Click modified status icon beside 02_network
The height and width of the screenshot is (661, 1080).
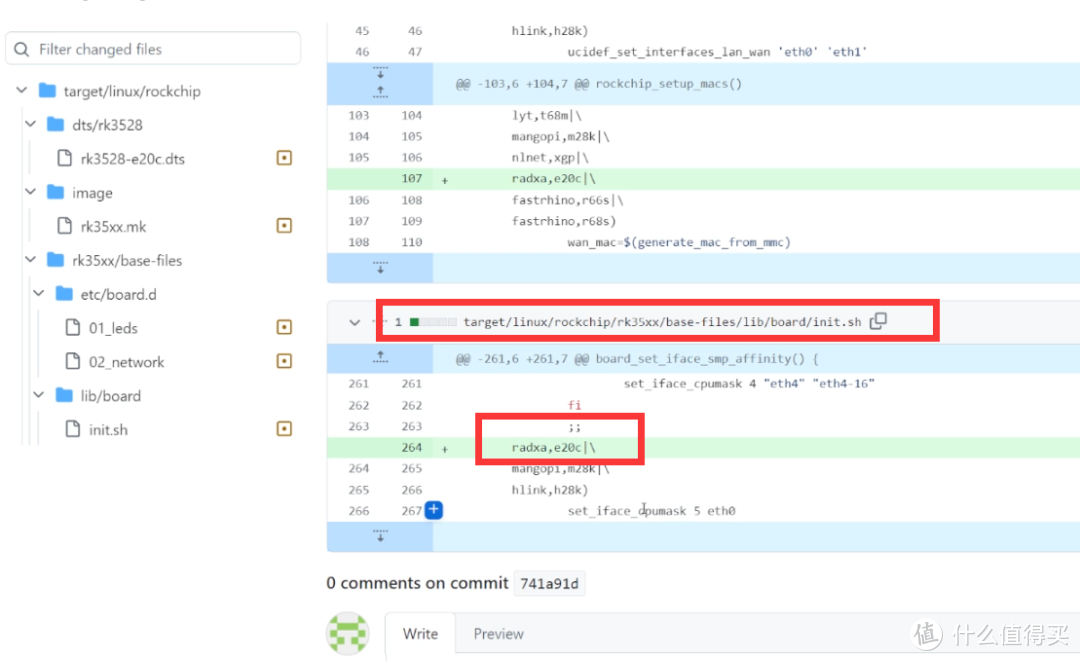click(x=284, y=361)
